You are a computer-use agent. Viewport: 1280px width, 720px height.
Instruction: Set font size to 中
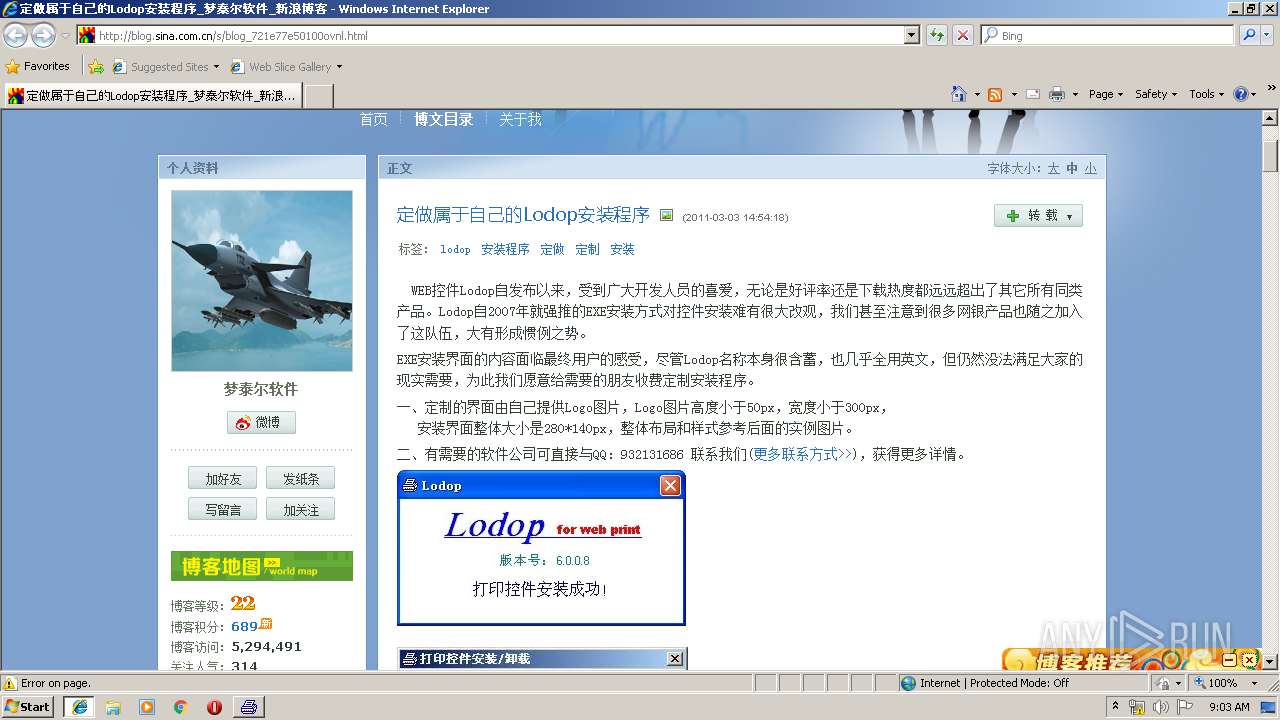click(x=1072, y=168)
